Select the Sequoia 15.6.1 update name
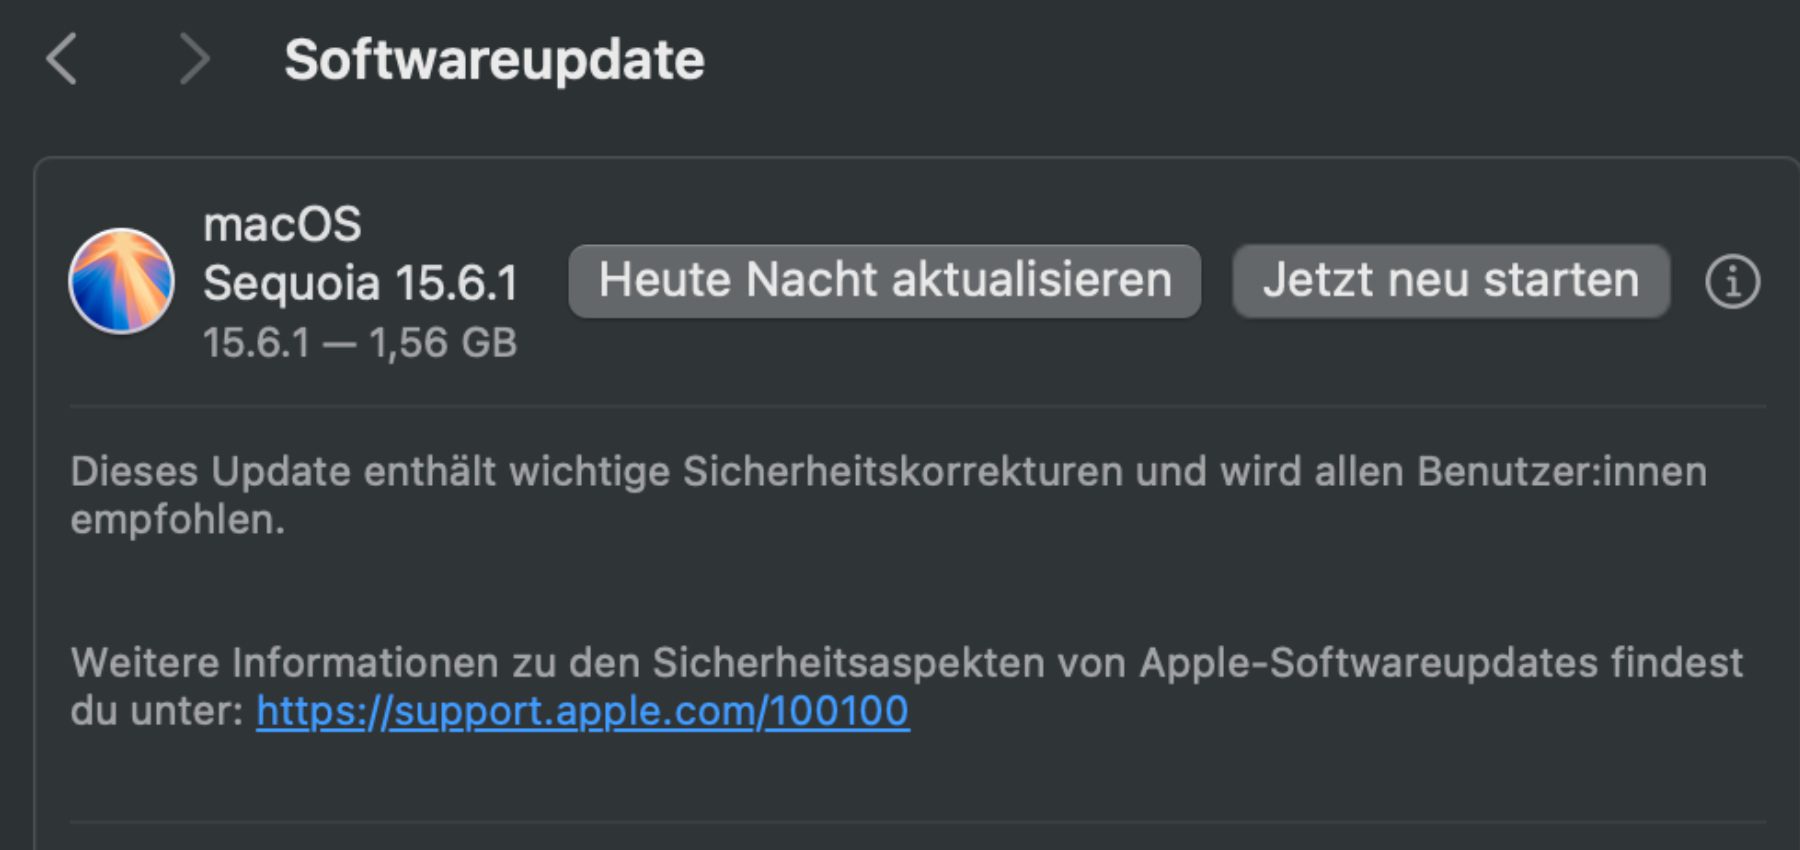1800x850 pixels. (361, 283)
